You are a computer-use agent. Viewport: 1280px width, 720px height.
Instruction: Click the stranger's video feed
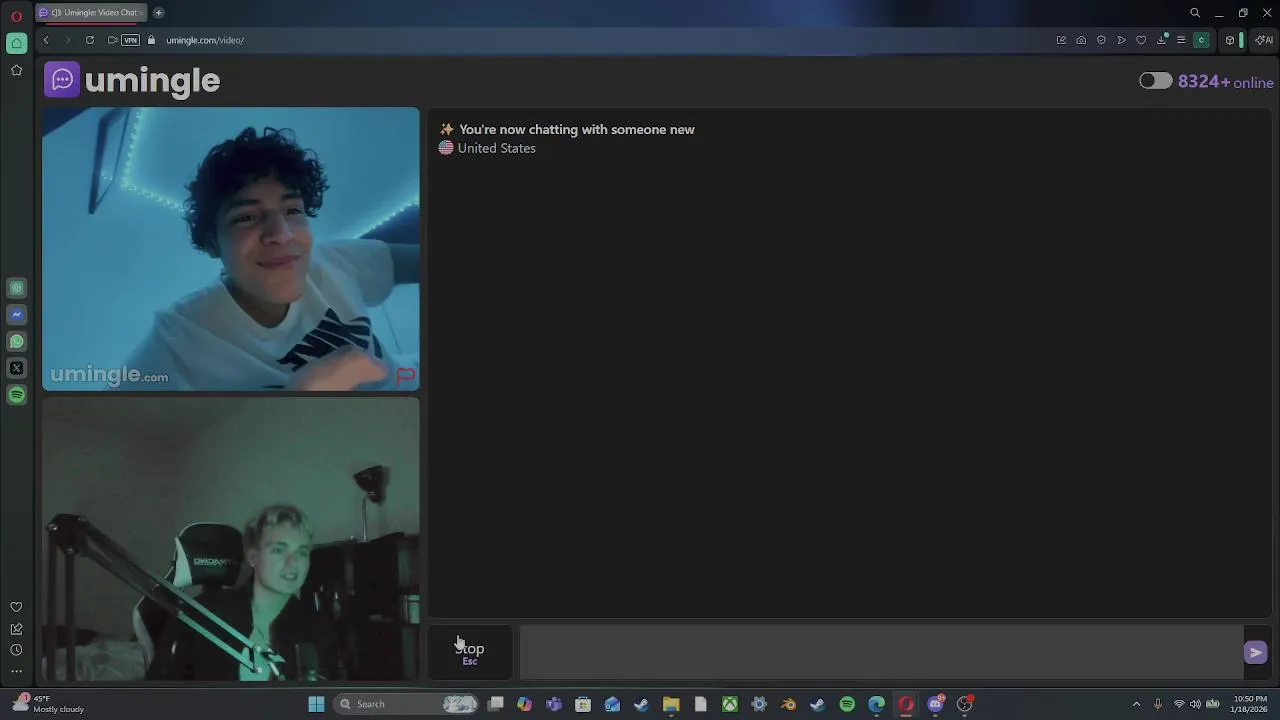click(x=231, y=248)
